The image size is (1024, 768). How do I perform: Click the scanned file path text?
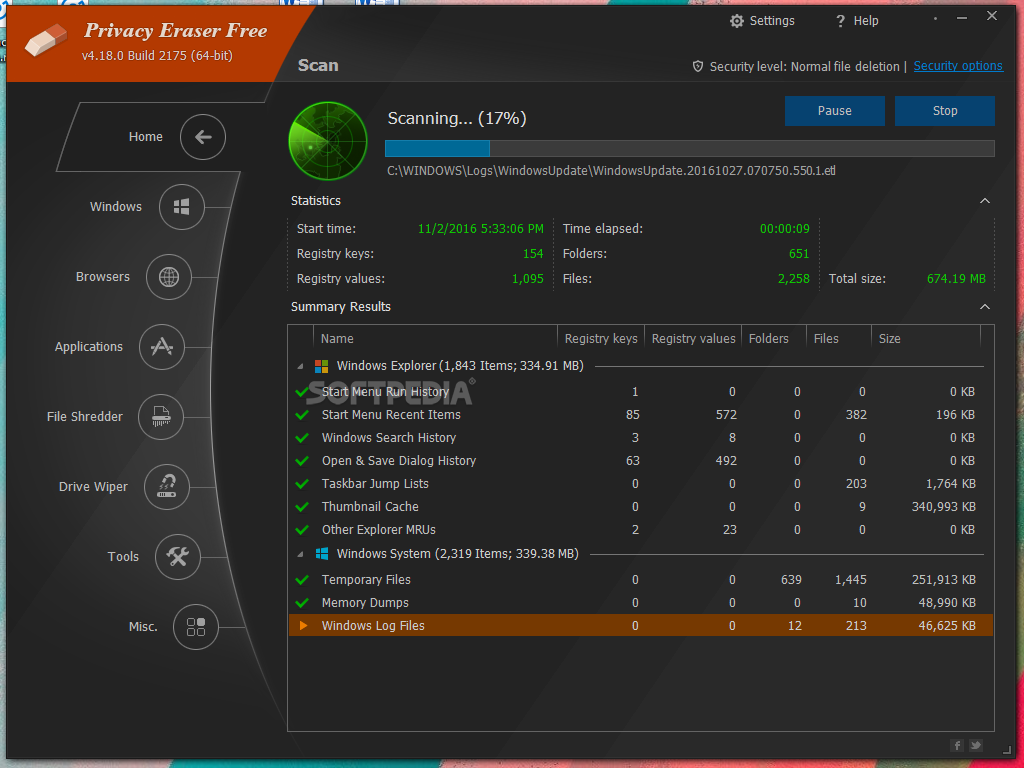(611, 171)
